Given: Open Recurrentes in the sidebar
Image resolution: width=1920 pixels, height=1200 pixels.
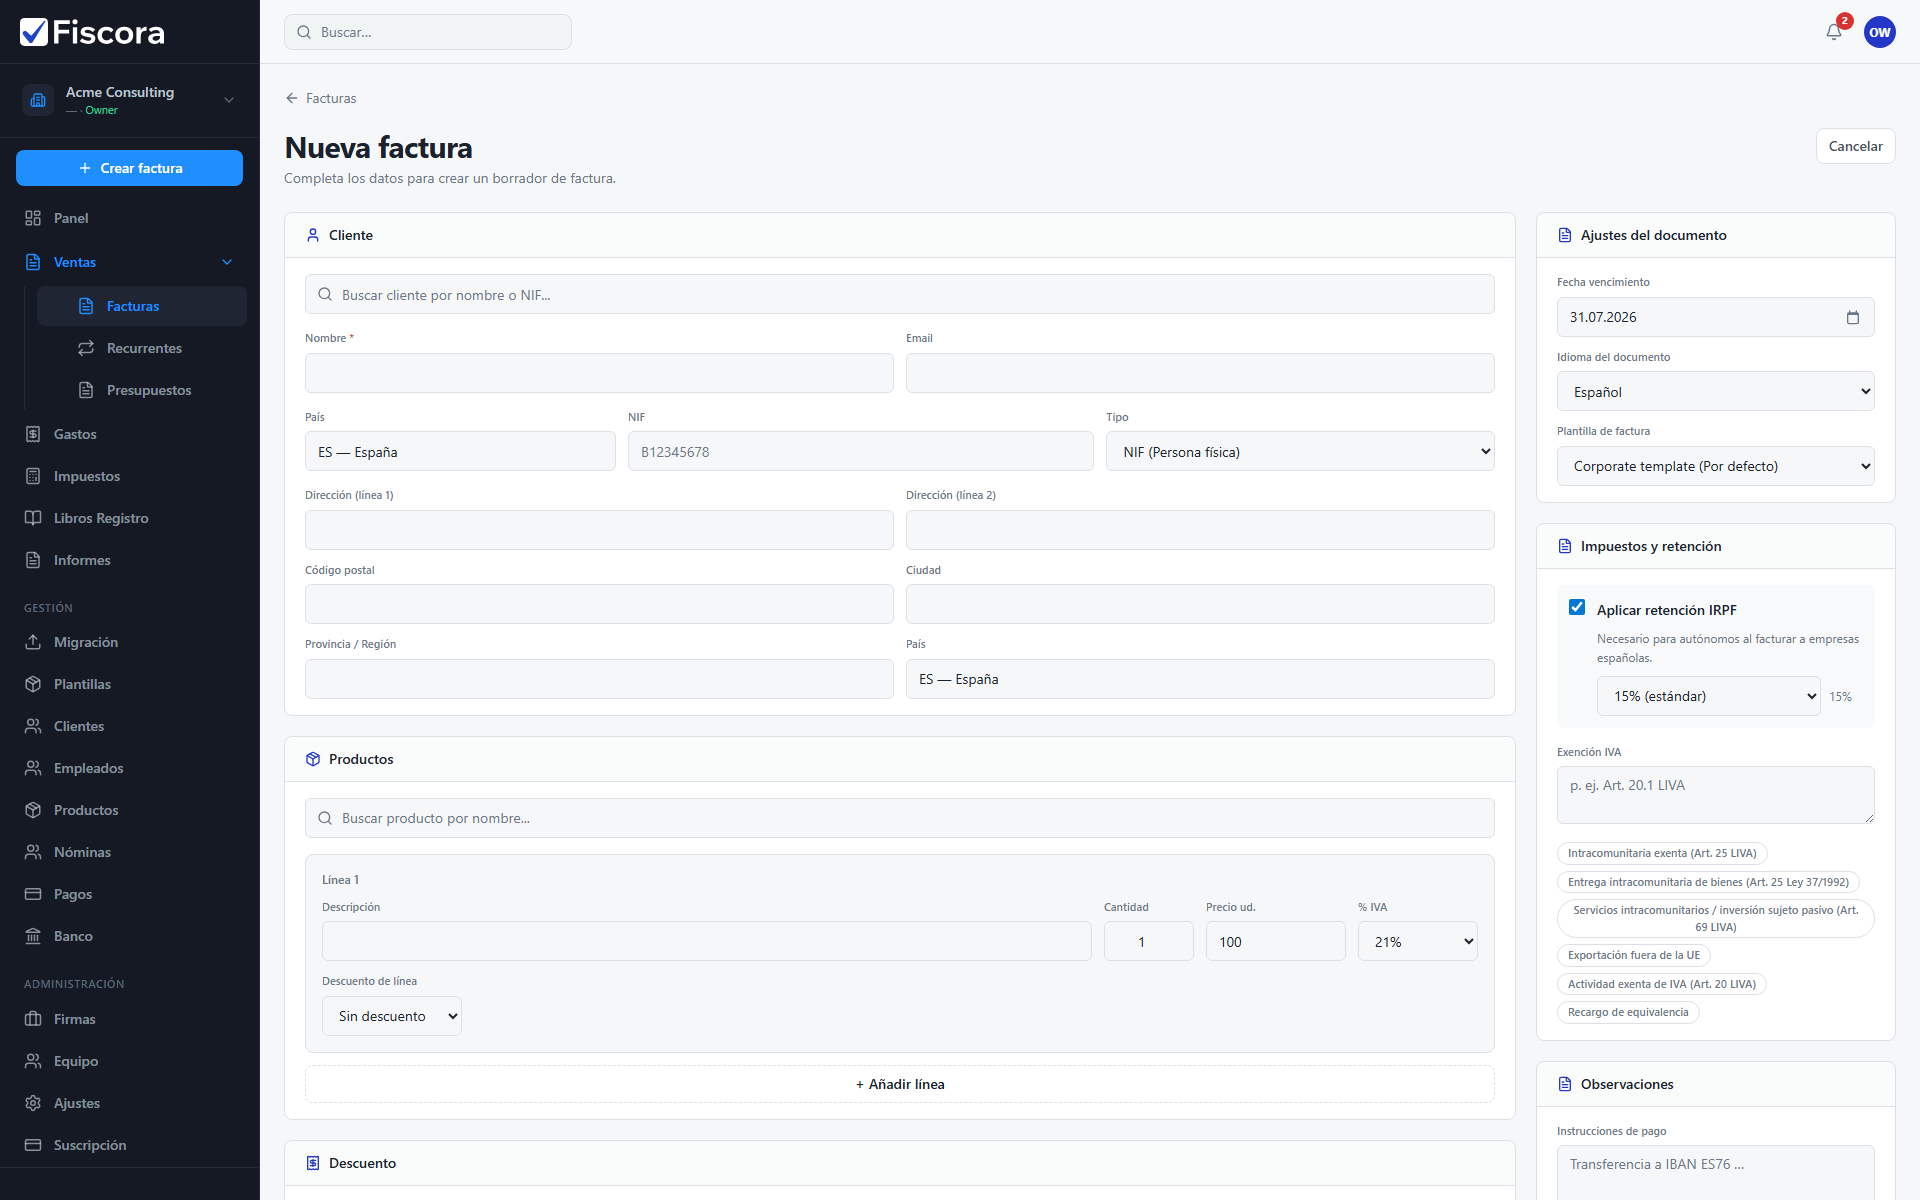Looking at the screenshot, I should pos(142,348).
